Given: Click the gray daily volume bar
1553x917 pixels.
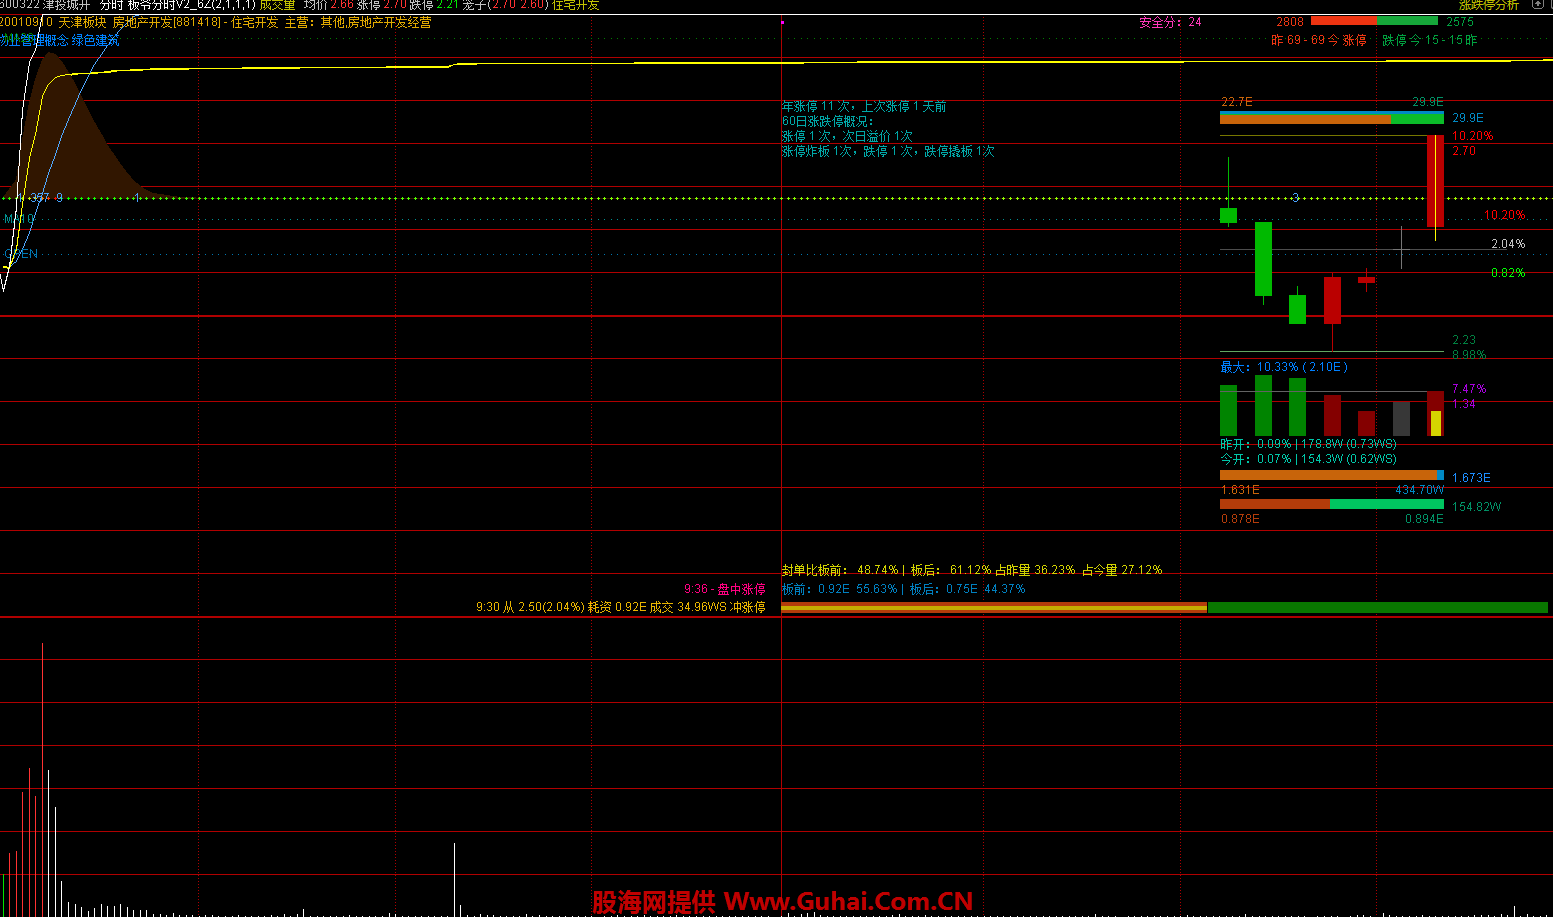Looking at the screenshot, I should (1401, 419).
